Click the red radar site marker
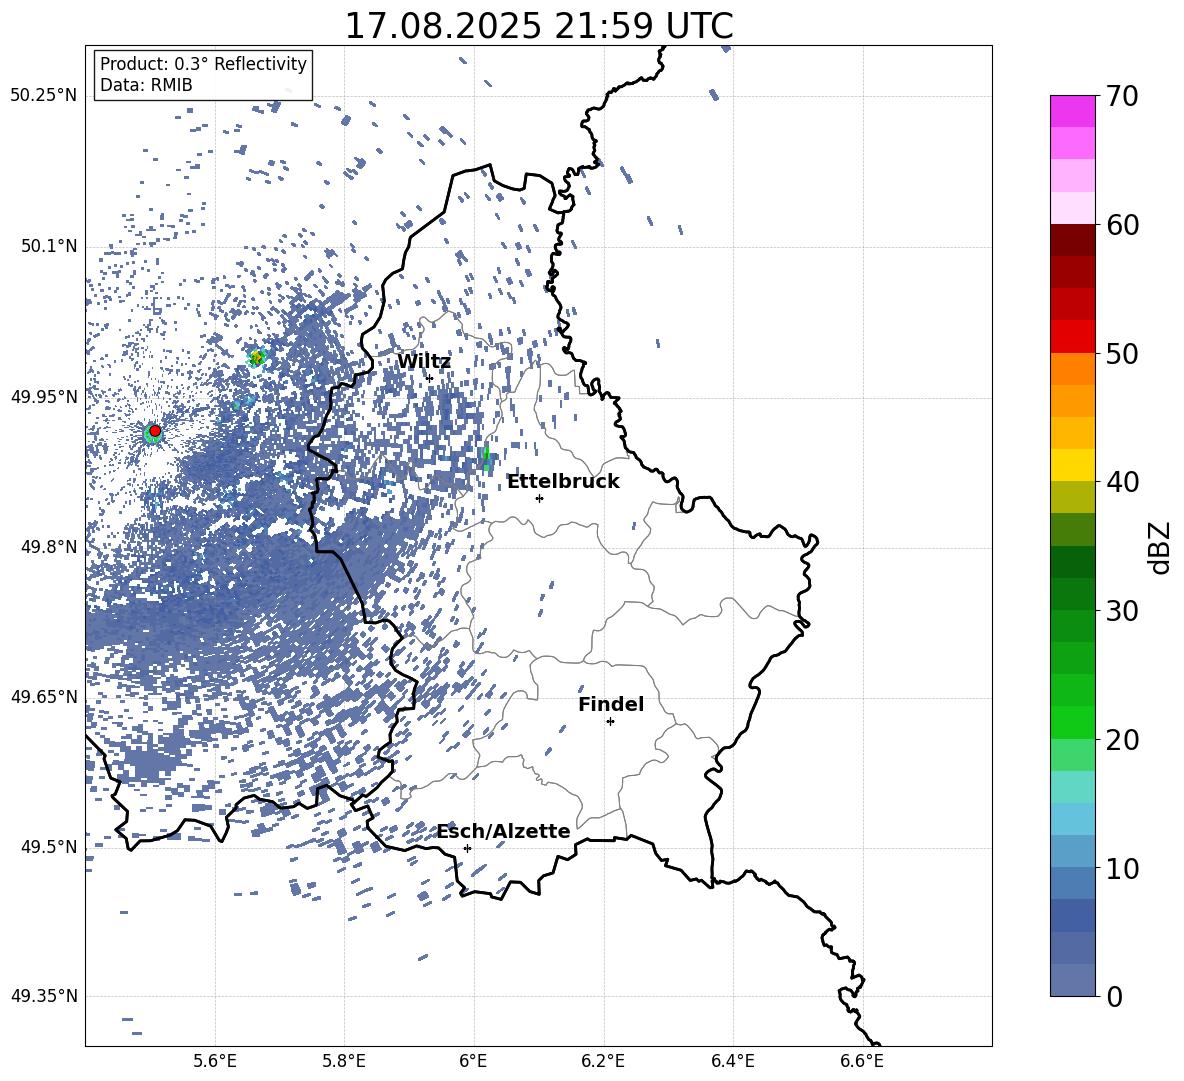The height and width of the screenshot is (1081, 1184). [x=155, y=431]
